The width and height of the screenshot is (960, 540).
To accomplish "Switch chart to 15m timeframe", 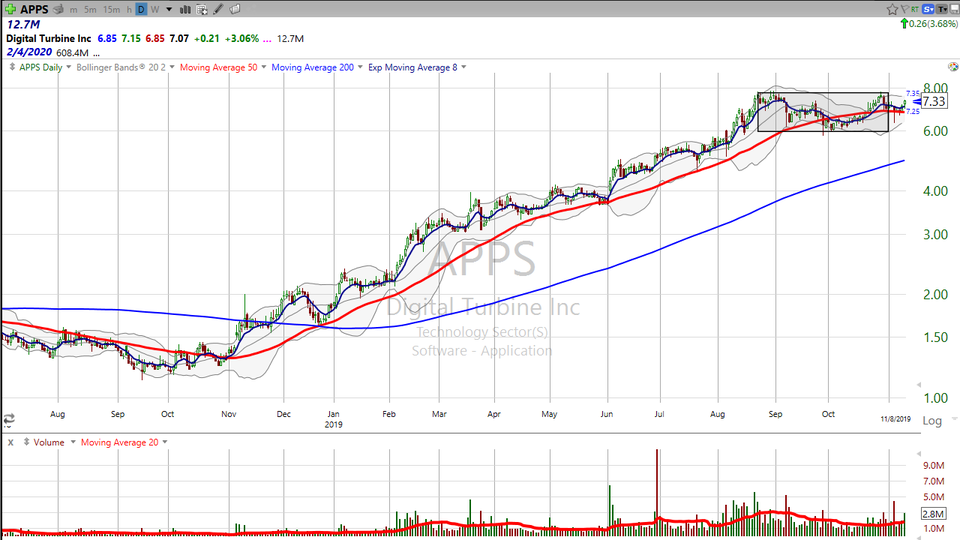I will [111, 10].
